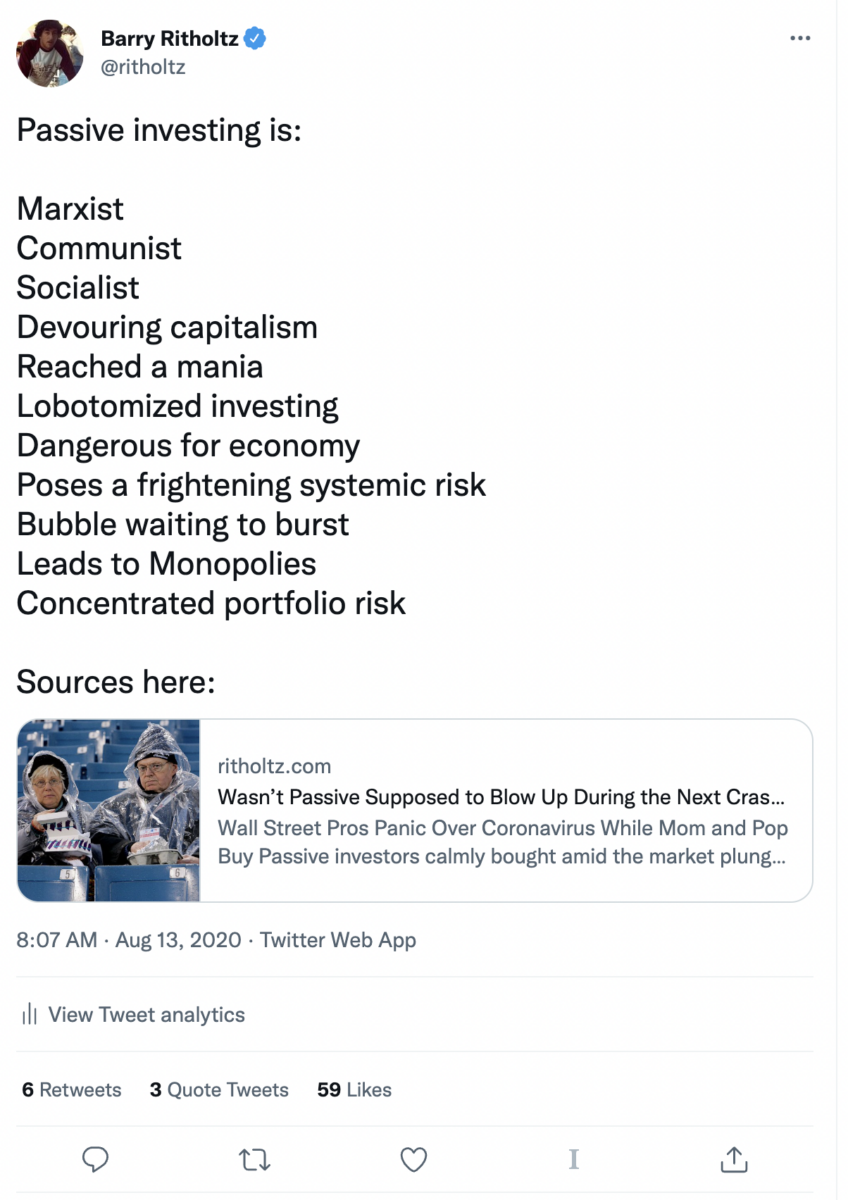View the 3 Quote Tweets
This screenshot has width=848, height=1200.
[219, 1090]
